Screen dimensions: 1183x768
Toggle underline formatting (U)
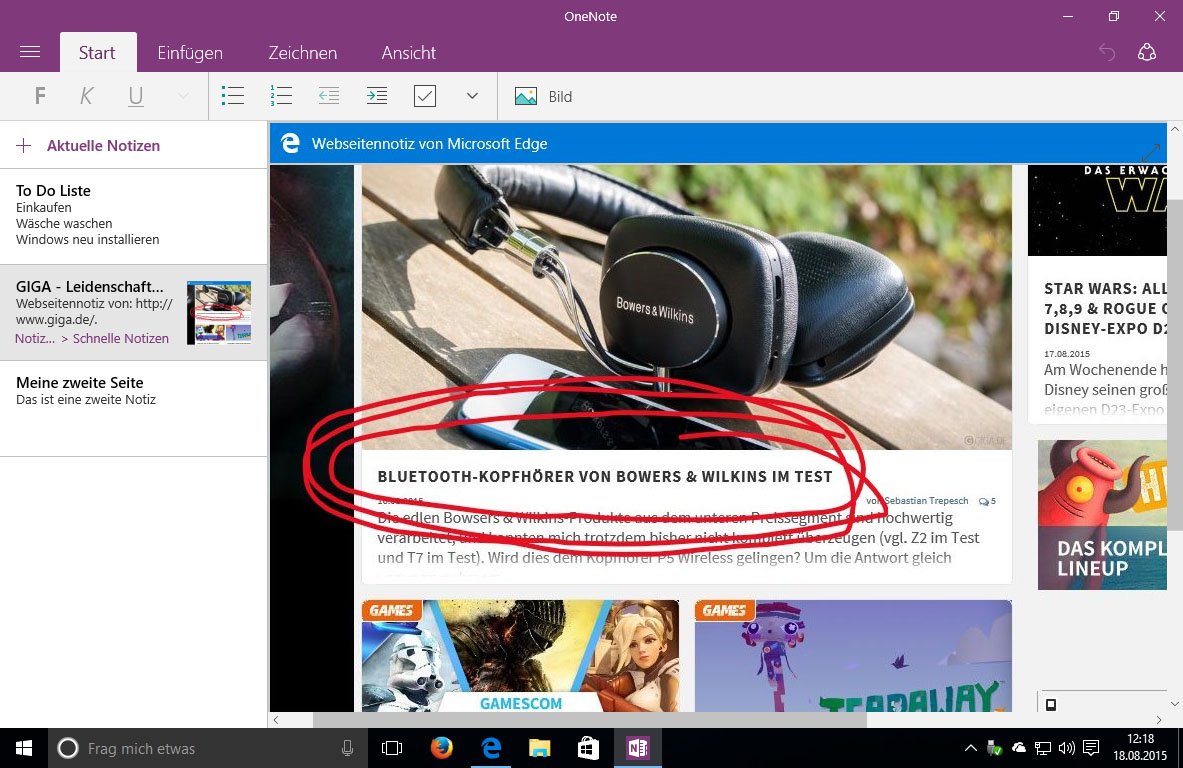tap(136, 96)
